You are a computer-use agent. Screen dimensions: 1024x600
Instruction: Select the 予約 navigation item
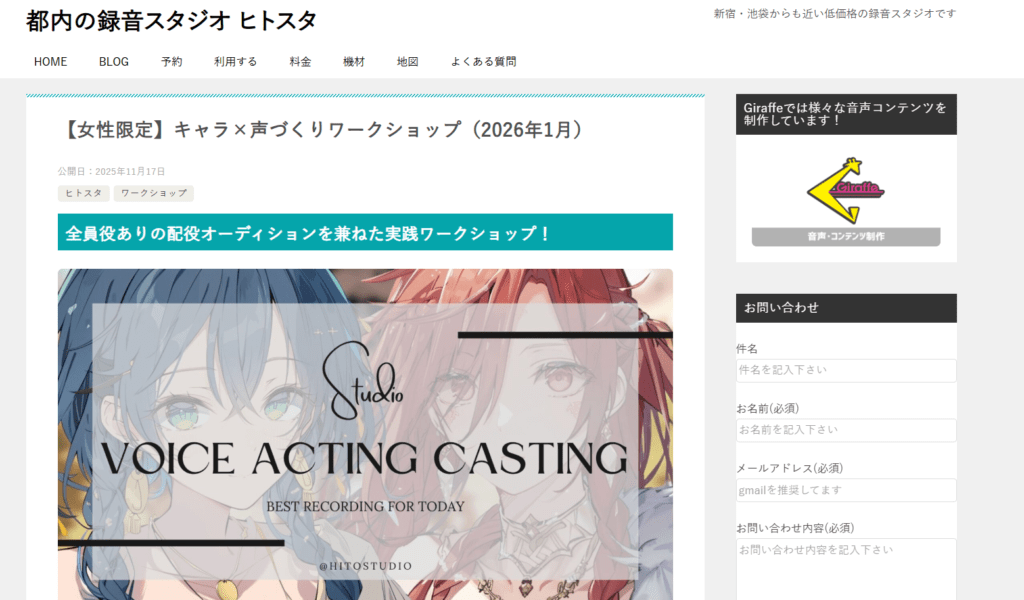[x=171, y=61]
